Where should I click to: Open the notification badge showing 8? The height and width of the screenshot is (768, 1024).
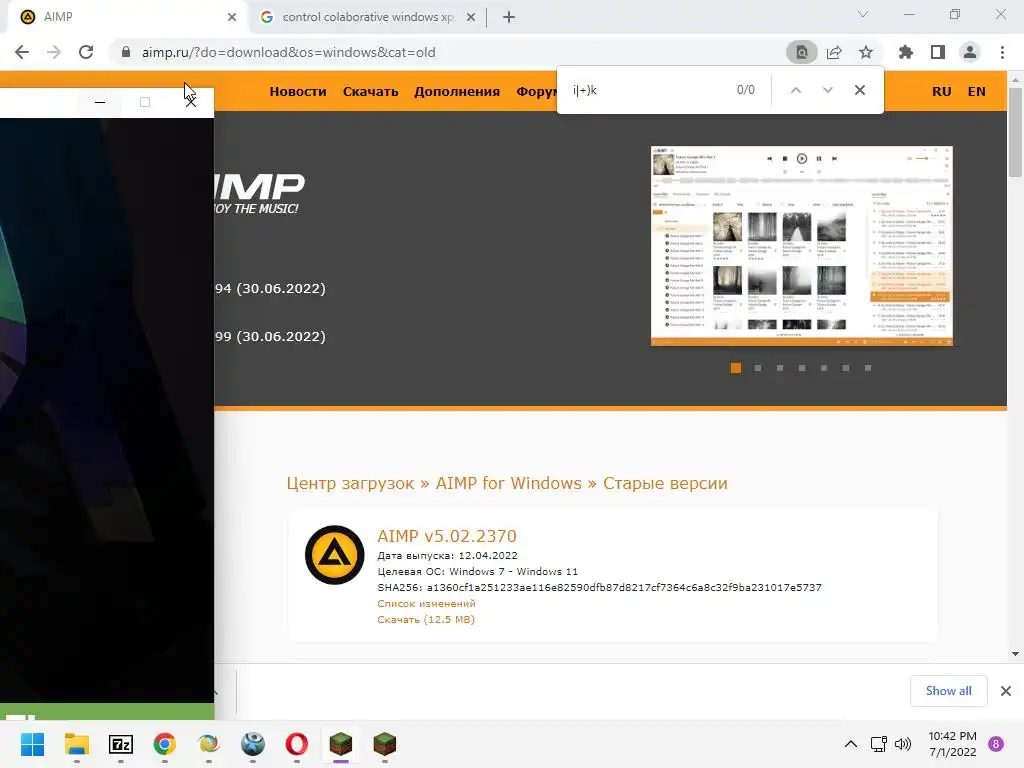pos(996,744)
